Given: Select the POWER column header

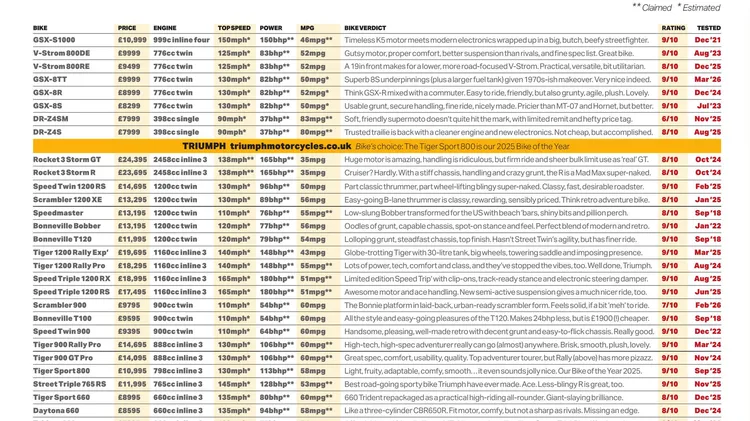Looking at the screenshot, I should 271,28.
